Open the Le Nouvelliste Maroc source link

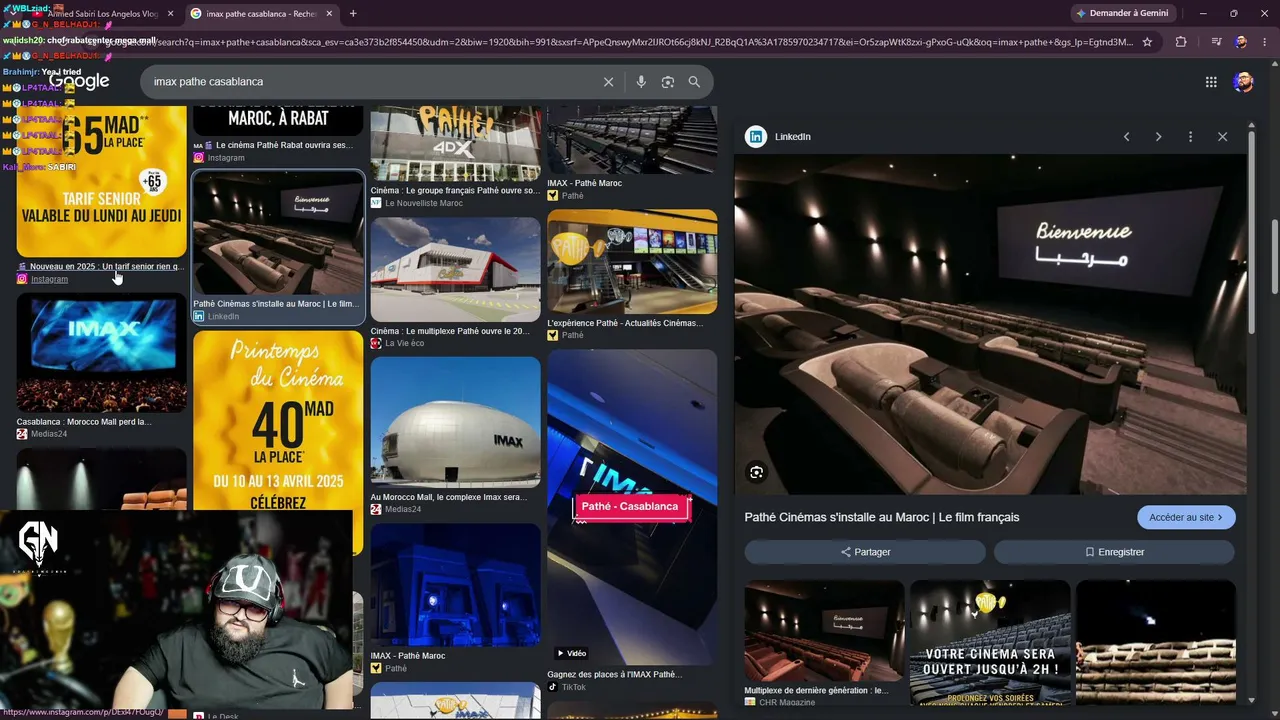point(424,203)
